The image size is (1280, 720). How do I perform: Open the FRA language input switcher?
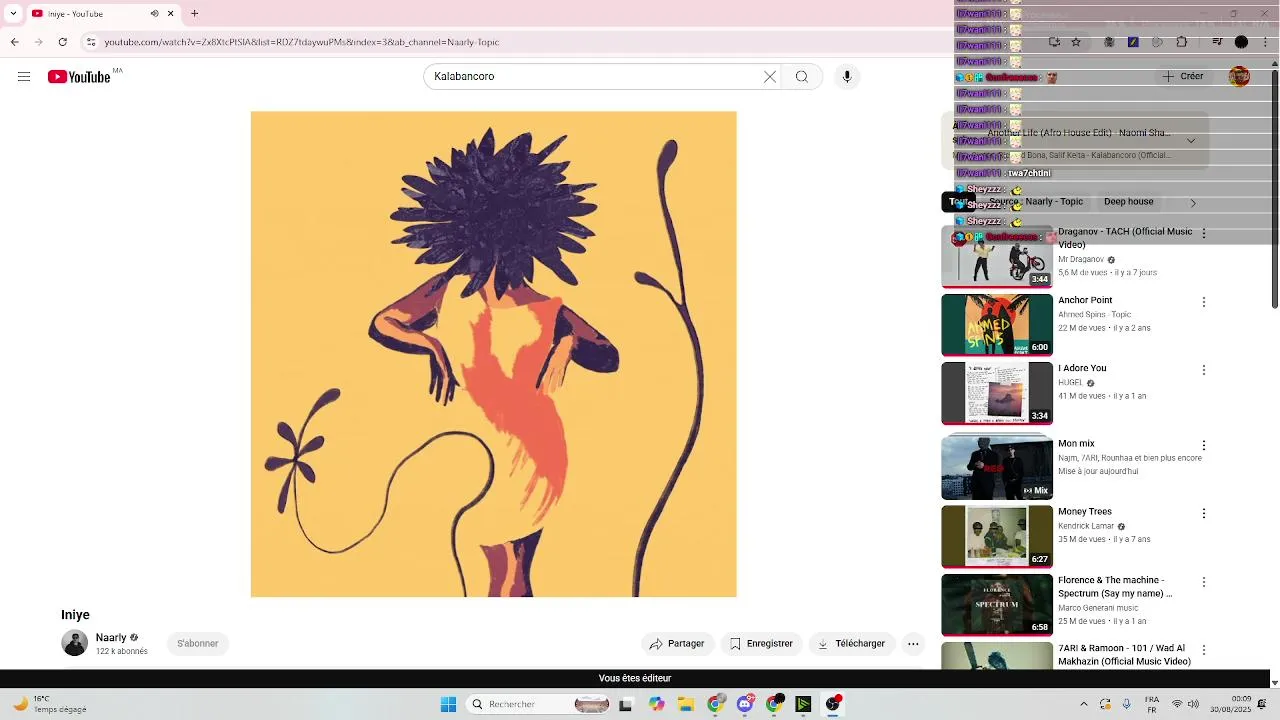pos(1152,704)
